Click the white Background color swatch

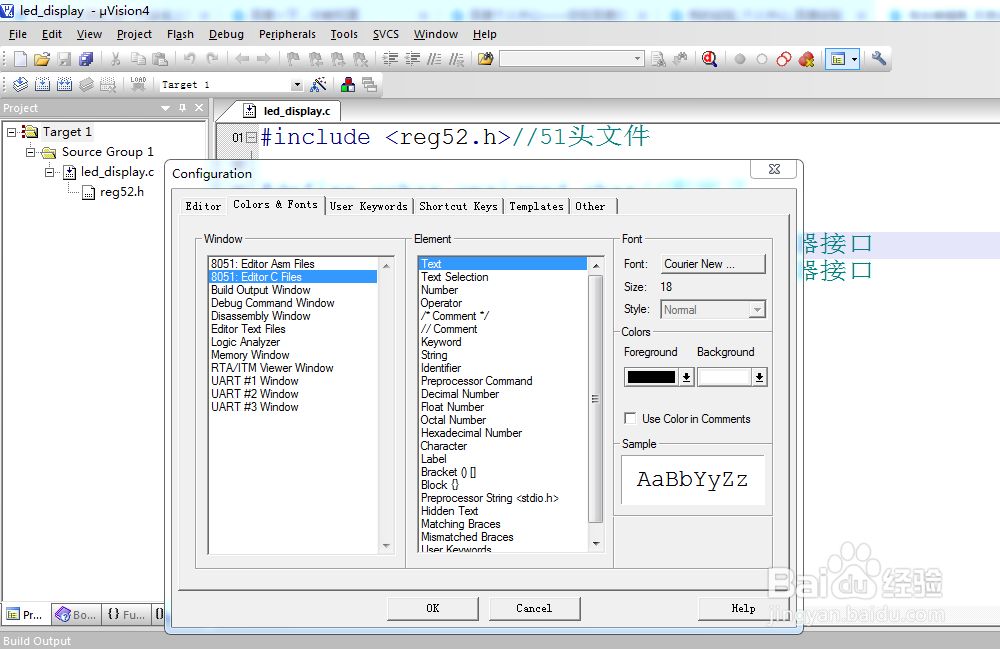[724, 377]
